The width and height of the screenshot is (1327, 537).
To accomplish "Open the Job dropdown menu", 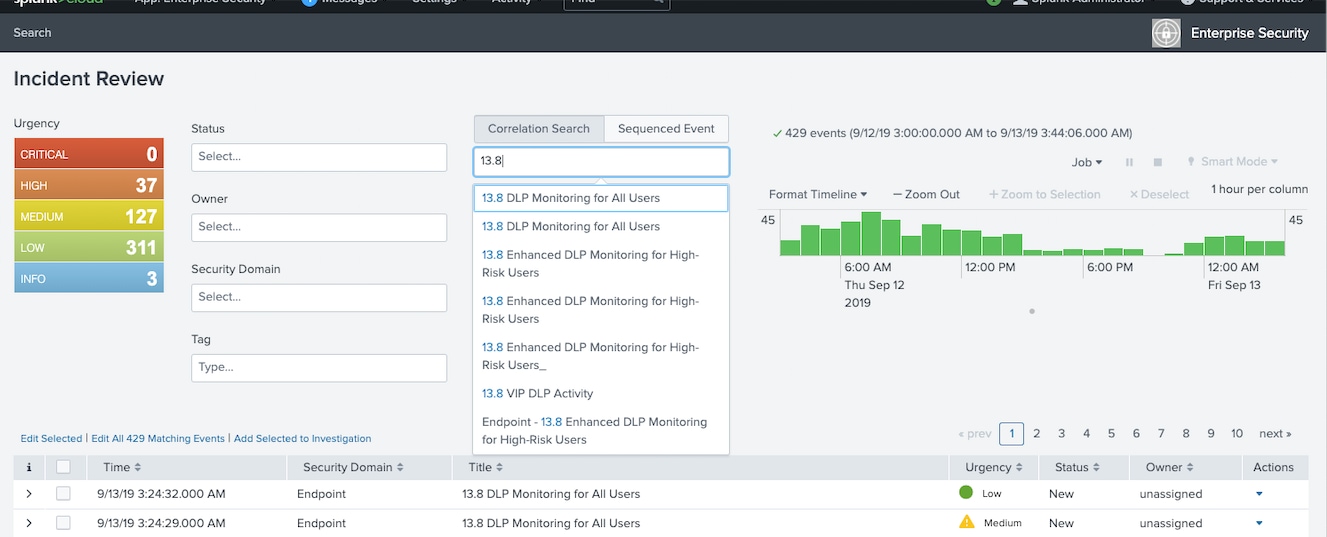I will 1087,162.
